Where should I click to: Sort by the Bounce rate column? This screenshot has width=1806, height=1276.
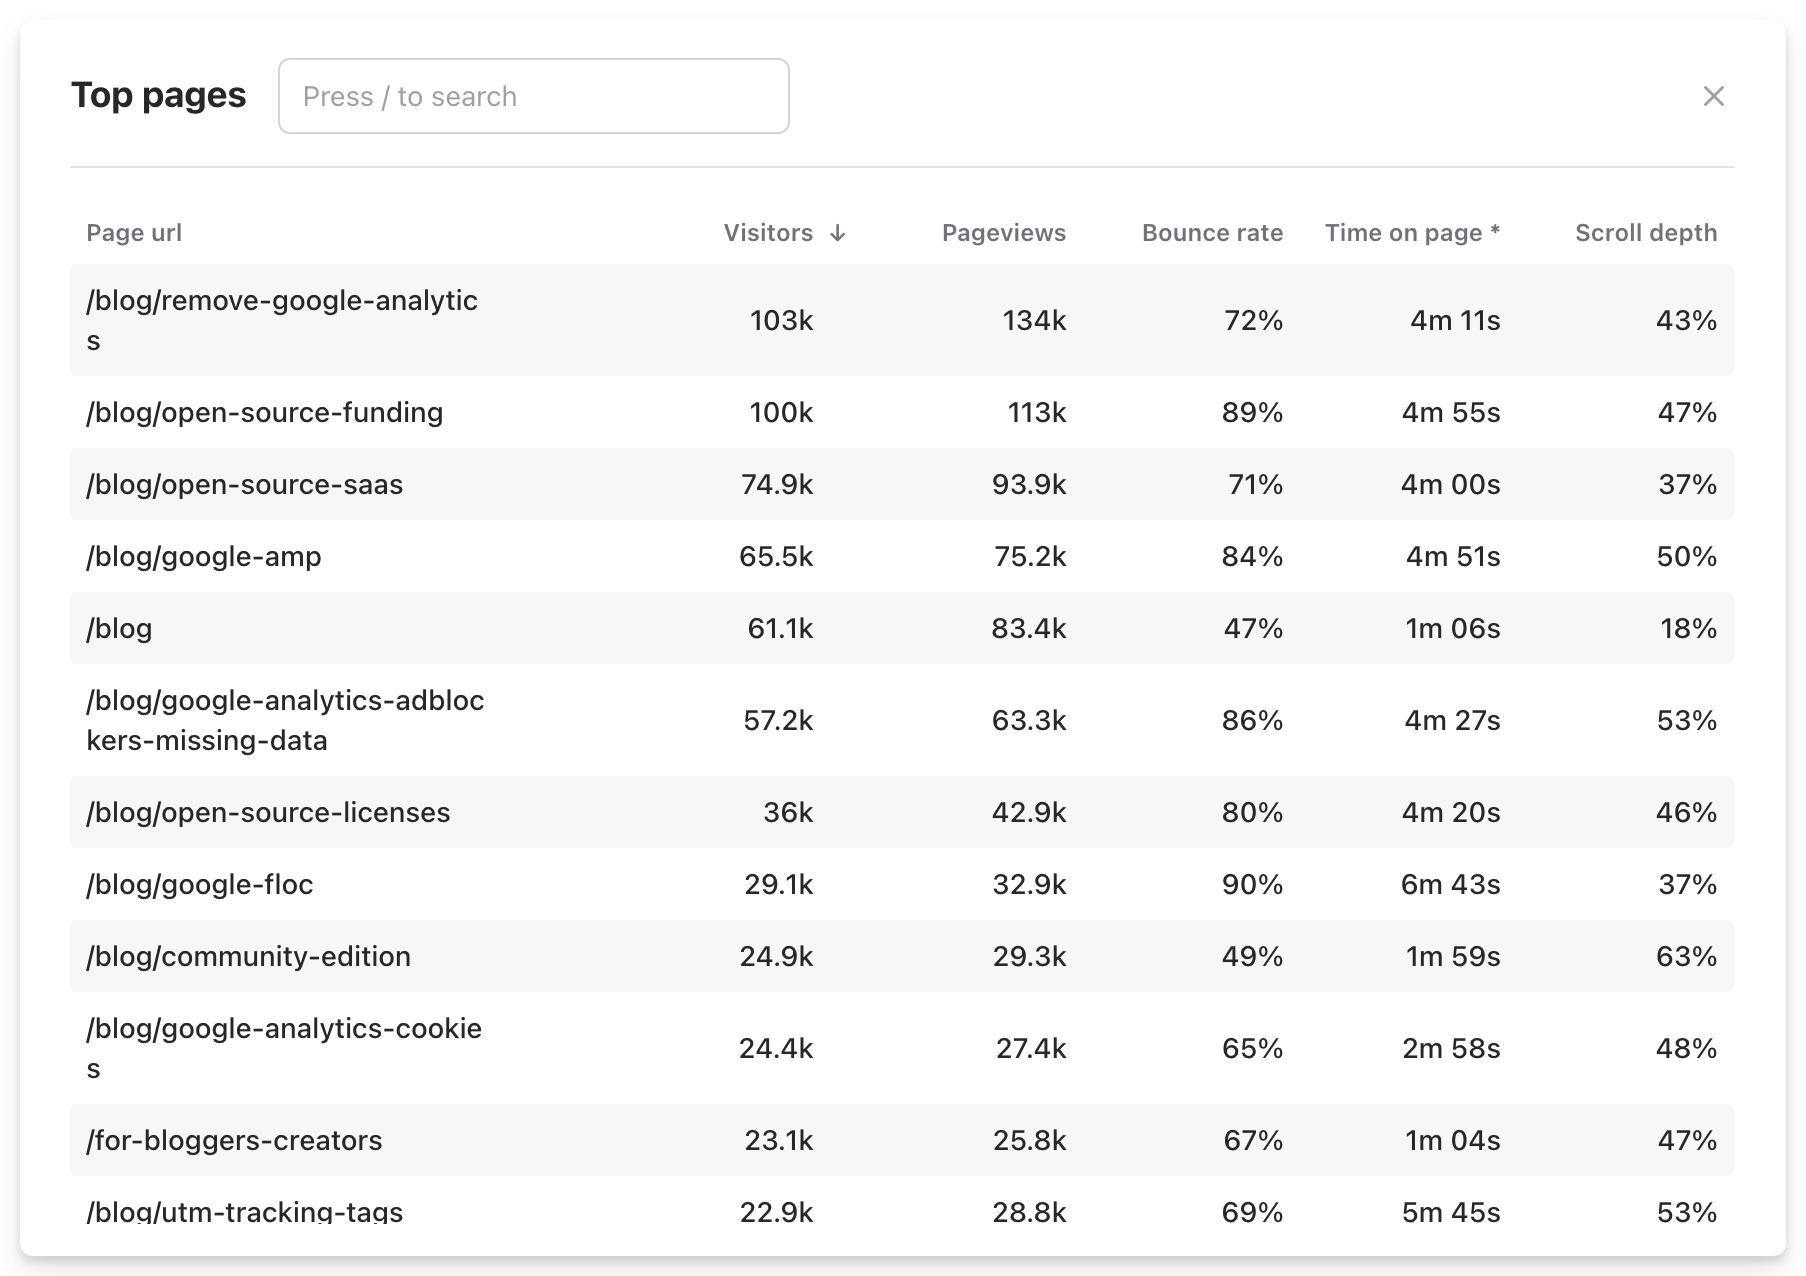[1211, 232]
